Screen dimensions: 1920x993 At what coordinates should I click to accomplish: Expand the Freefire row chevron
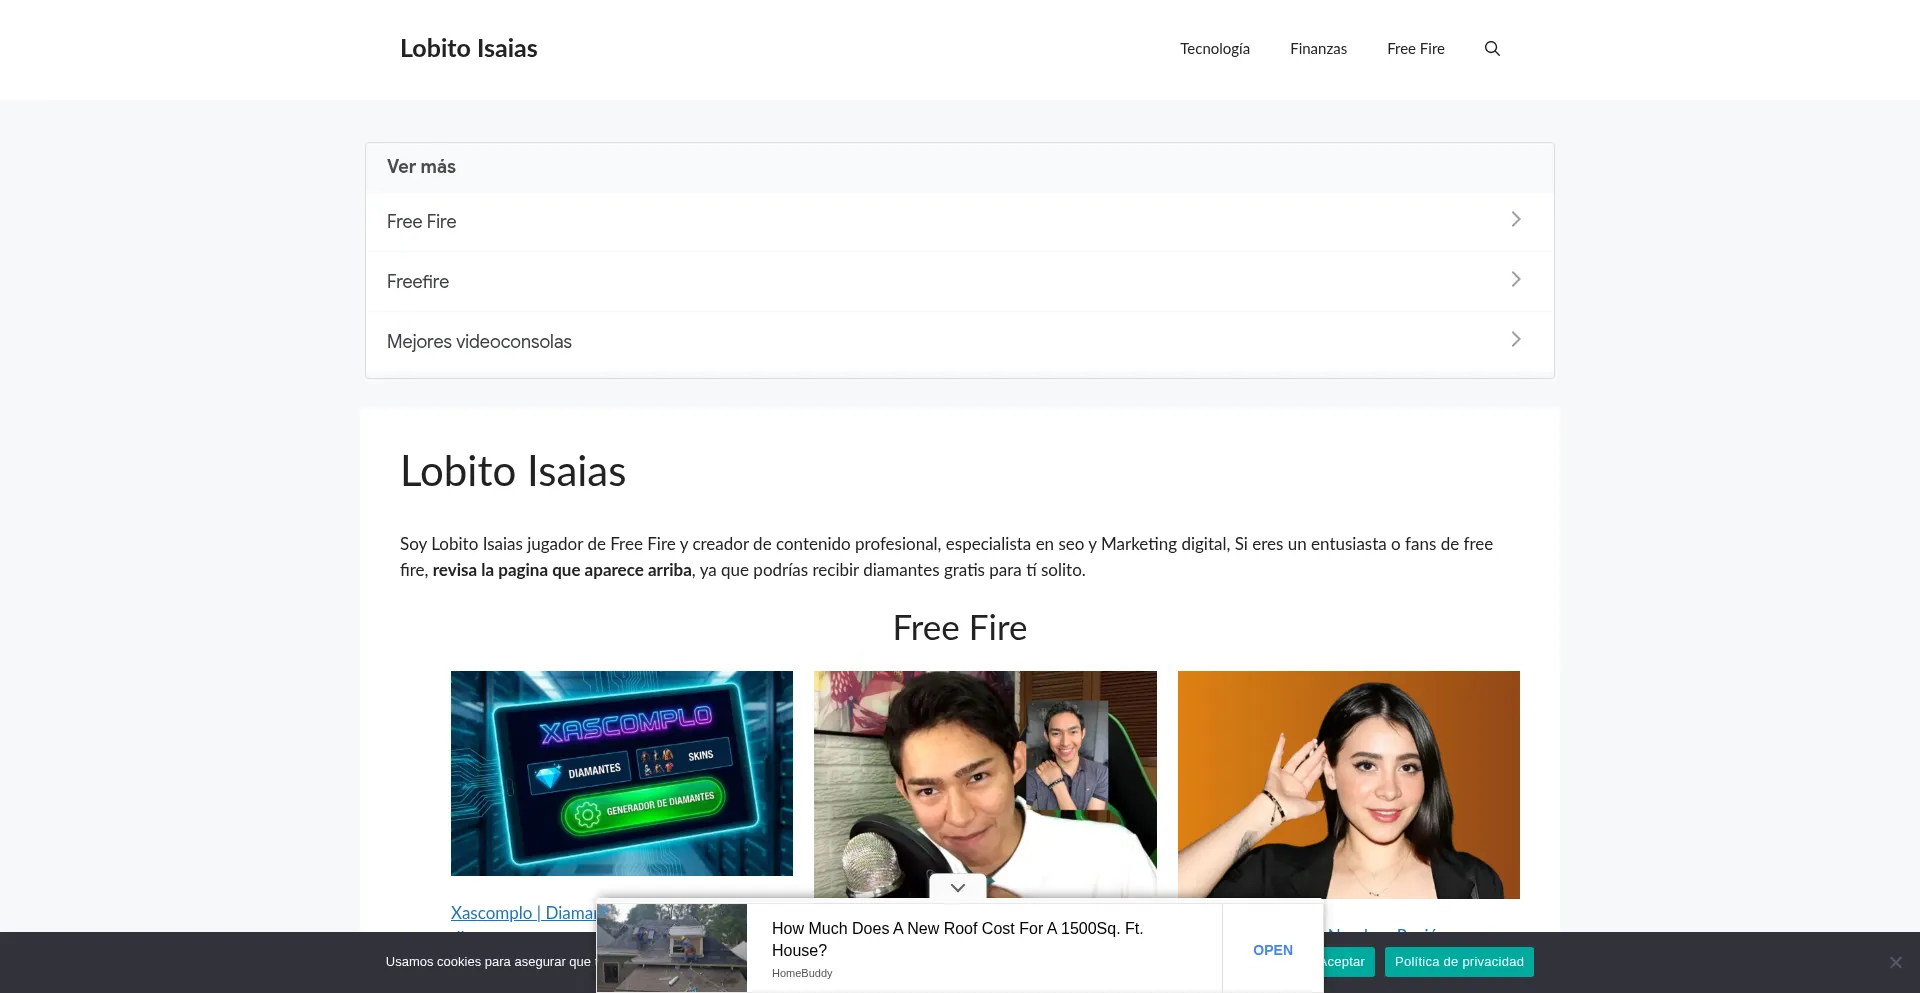[x=1516, y=280]
